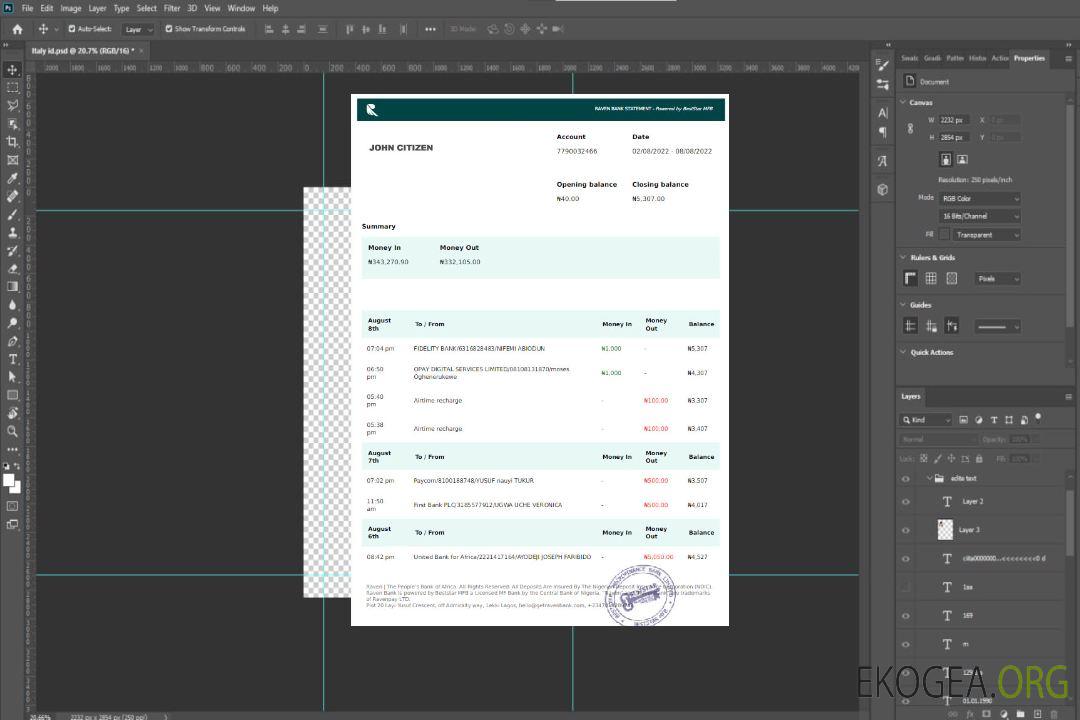Select the Crop tool
The height and width of the screenshot is (720, 1080).
tap(12, 142)
